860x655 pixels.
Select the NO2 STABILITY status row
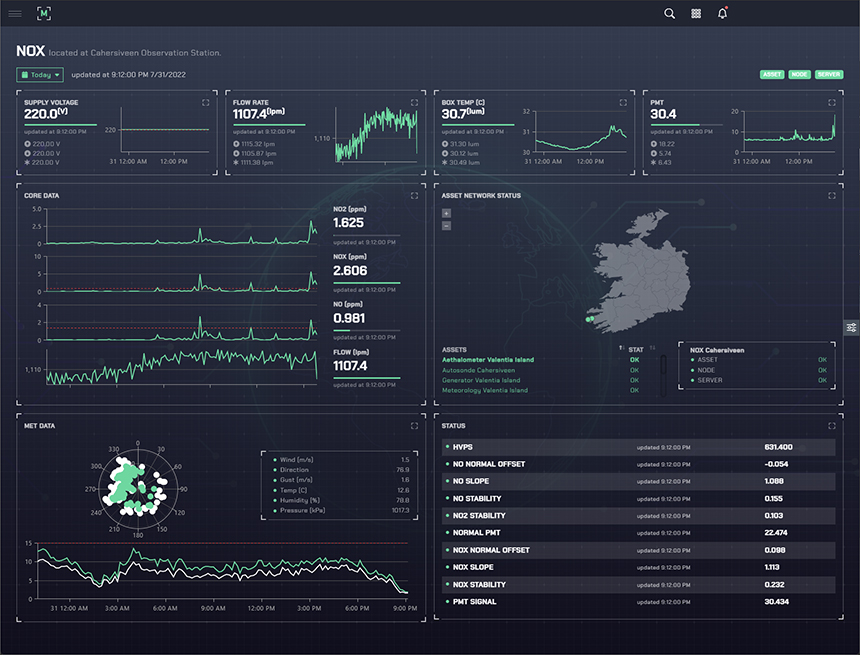coord(638,516)
